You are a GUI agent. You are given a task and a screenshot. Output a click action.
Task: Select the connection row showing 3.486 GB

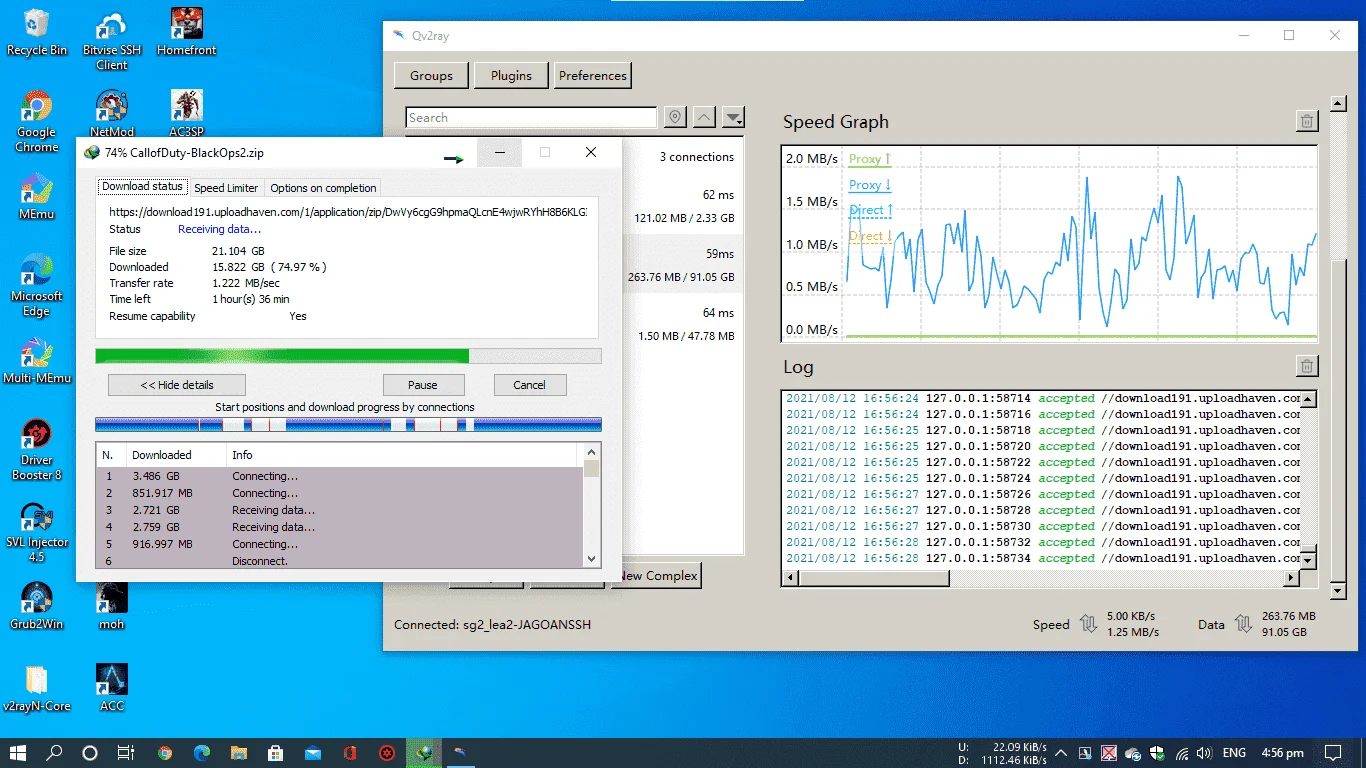click(340, 476)
